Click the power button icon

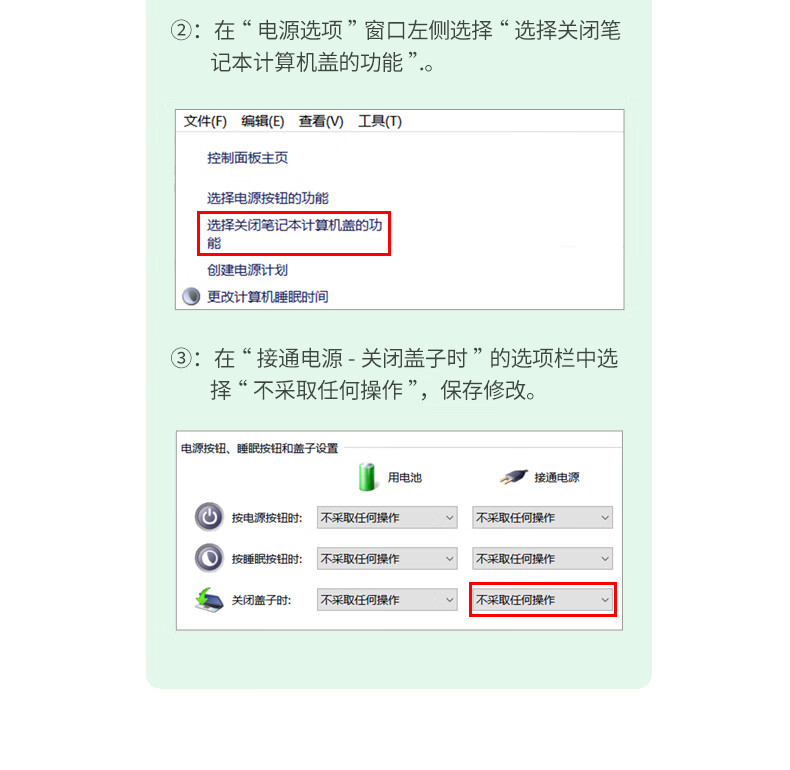point(209,517)
